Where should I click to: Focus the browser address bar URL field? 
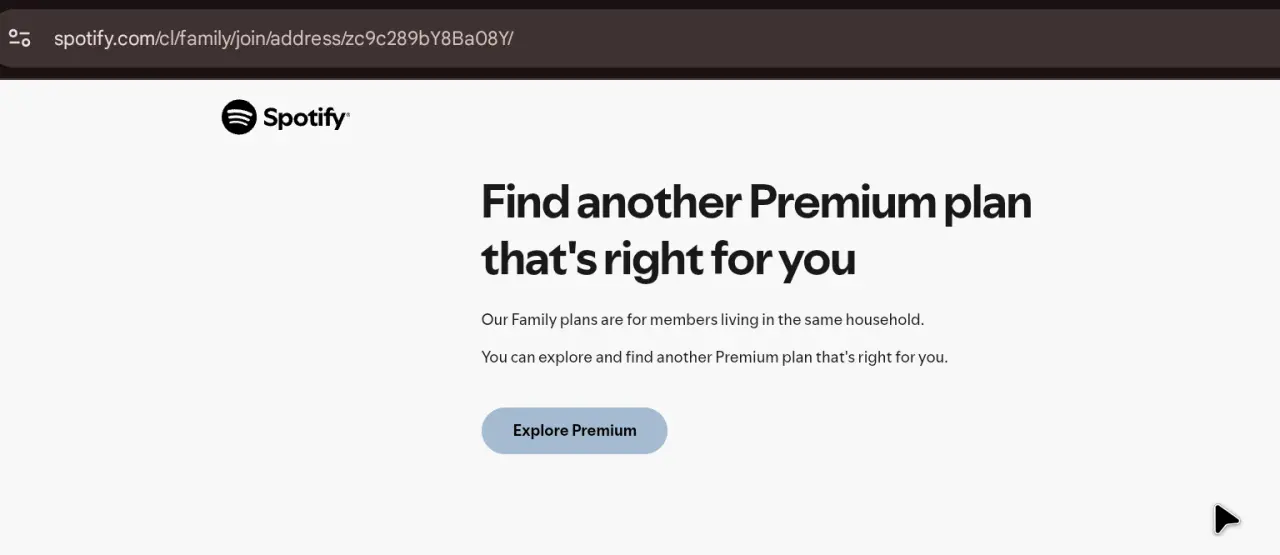click(x=640, y=39)
